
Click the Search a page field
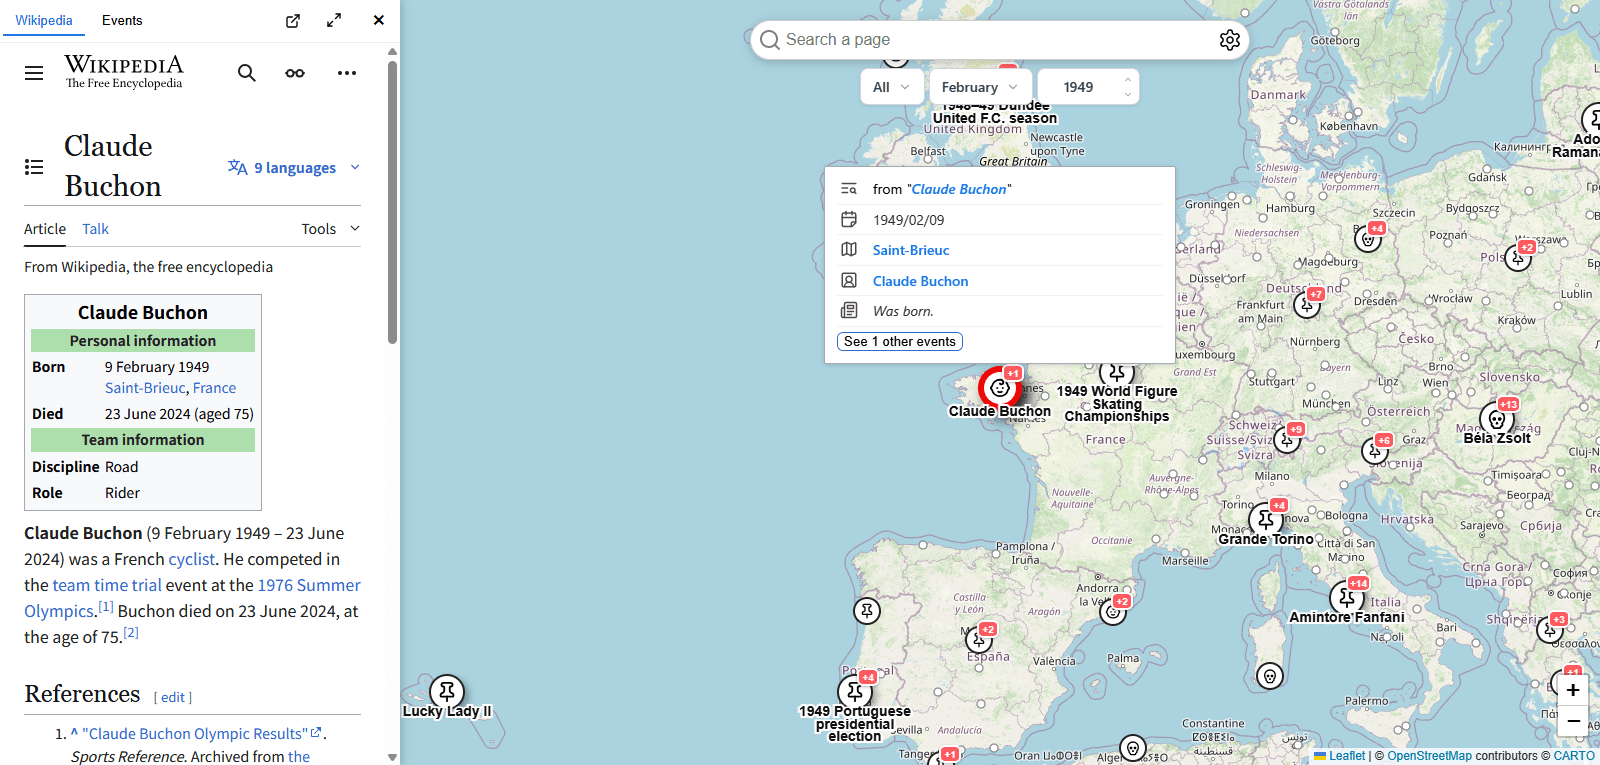click(990, 40)
